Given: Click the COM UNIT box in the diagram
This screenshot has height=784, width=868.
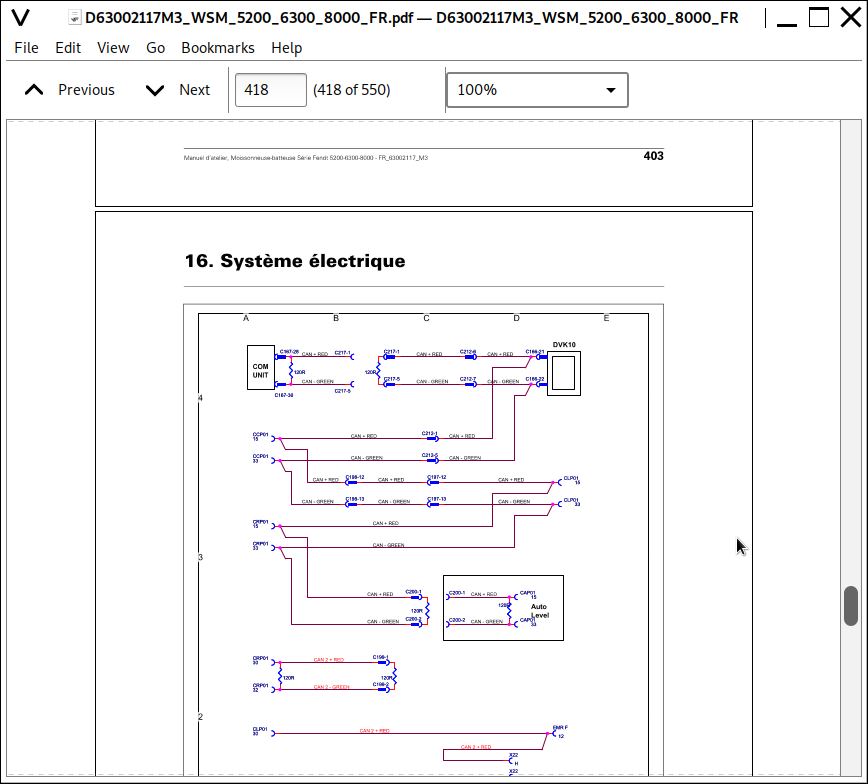Looking at the screenshot, I should coord(260,368).
